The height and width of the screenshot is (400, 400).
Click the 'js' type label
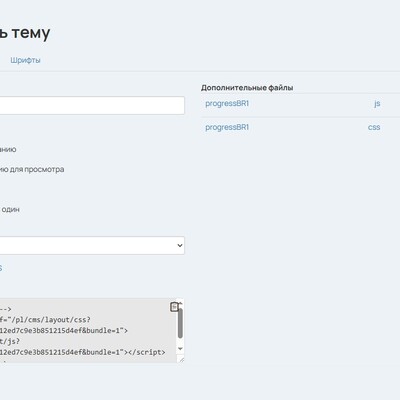coord(377,104)
